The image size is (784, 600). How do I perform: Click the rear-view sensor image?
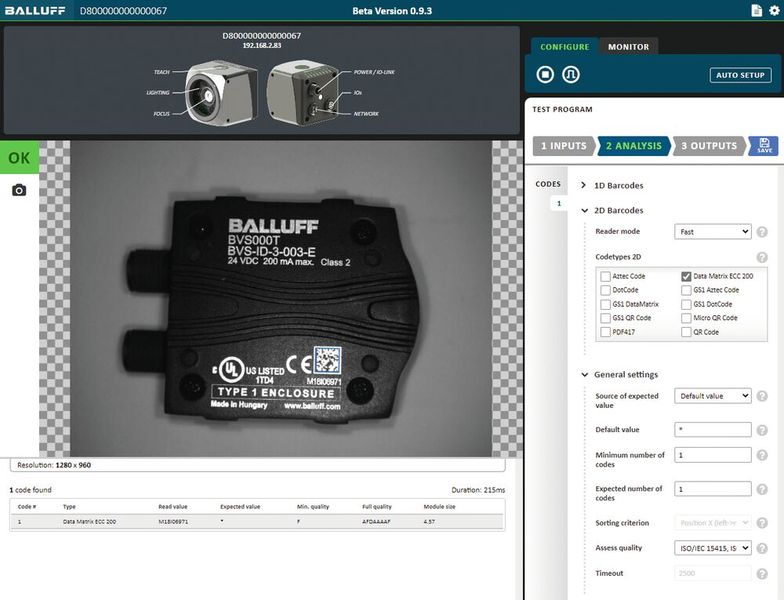click(302, 93)
